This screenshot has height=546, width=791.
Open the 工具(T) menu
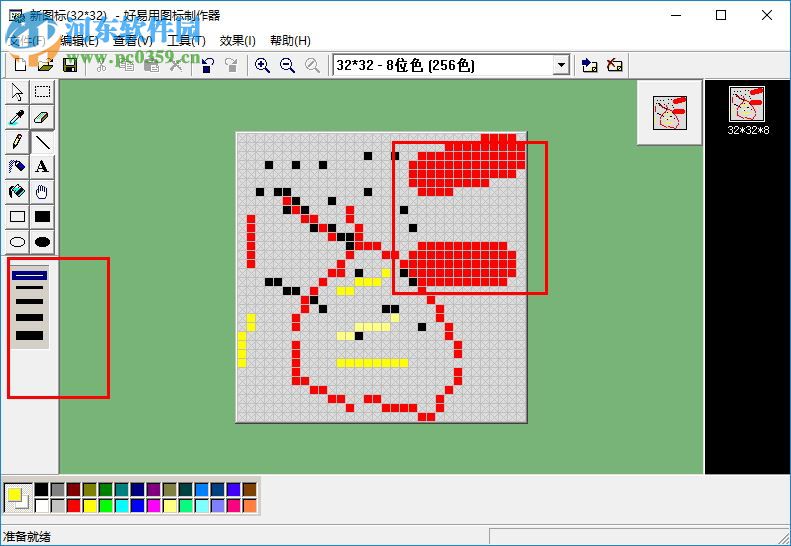(x=186, y=41)
